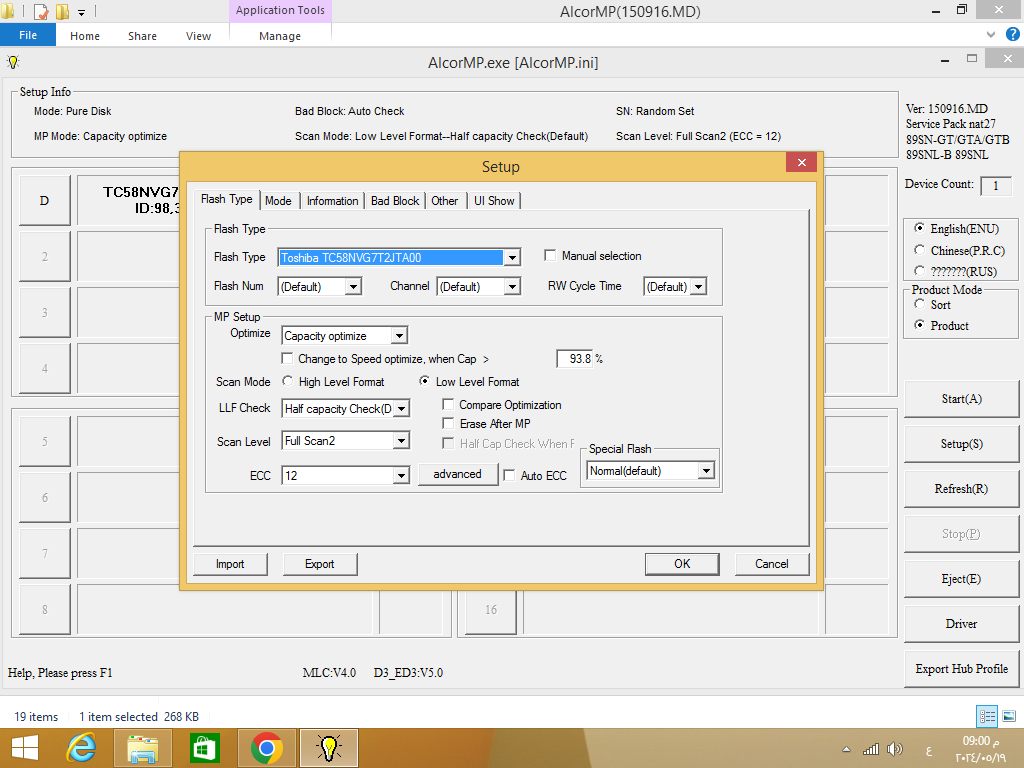The height and width of the screenshot is (768, 1024).
Task: Expand the Flash Num dropdown
Action: 353,286
